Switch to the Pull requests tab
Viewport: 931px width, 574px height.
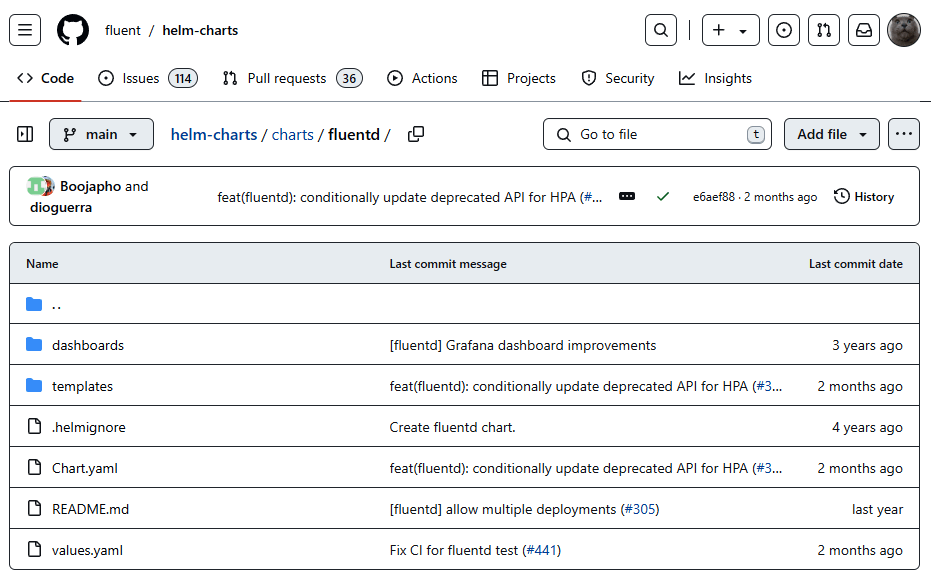pyautogui.click(x=292, y=78)
